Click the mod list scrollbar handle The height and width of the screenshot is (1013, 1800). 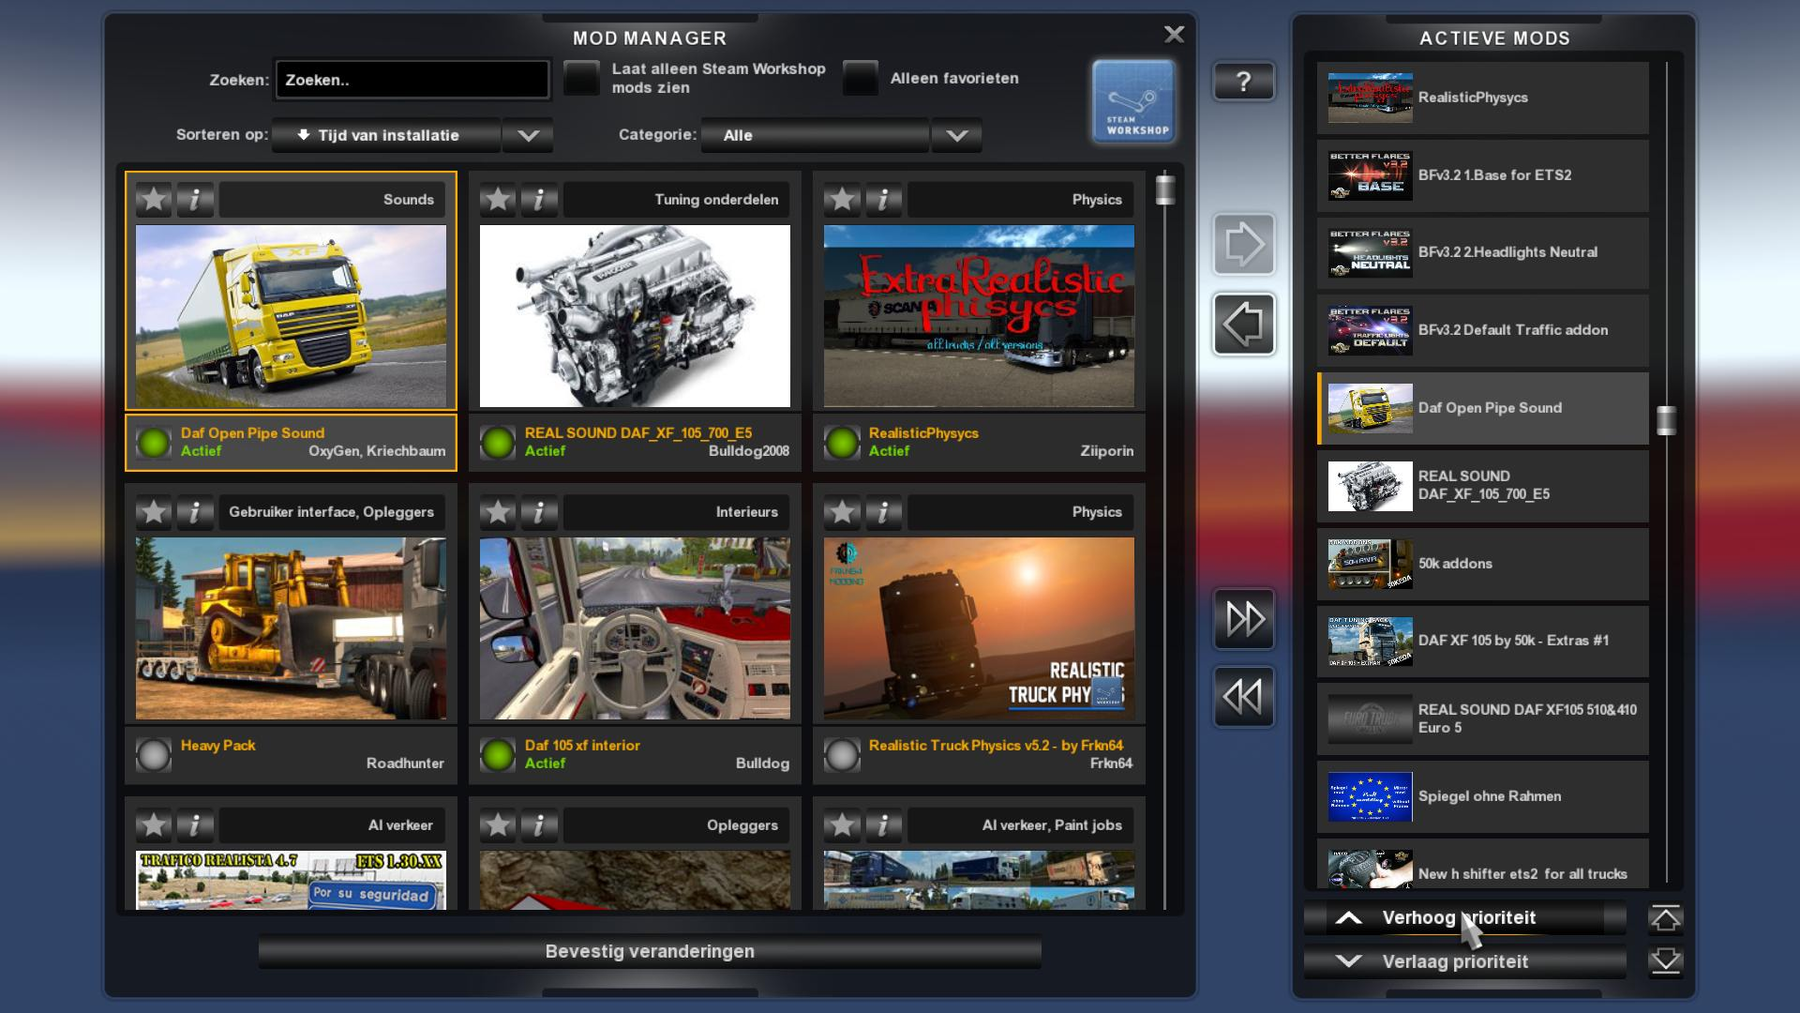1165,189
